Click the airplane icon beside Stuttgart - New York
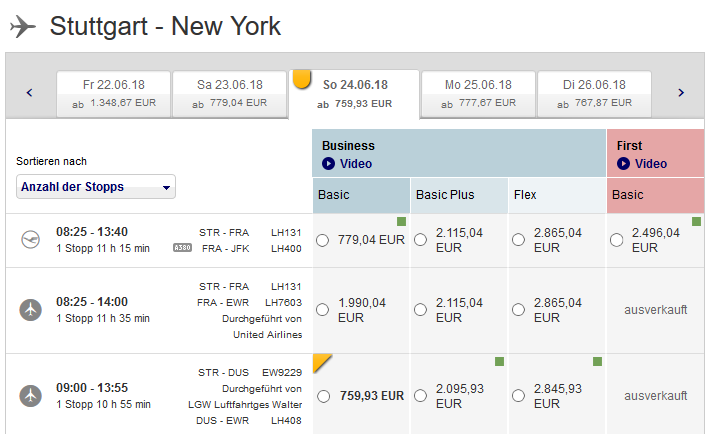Screen dimensions: 706x434 (x=23, y=26)
